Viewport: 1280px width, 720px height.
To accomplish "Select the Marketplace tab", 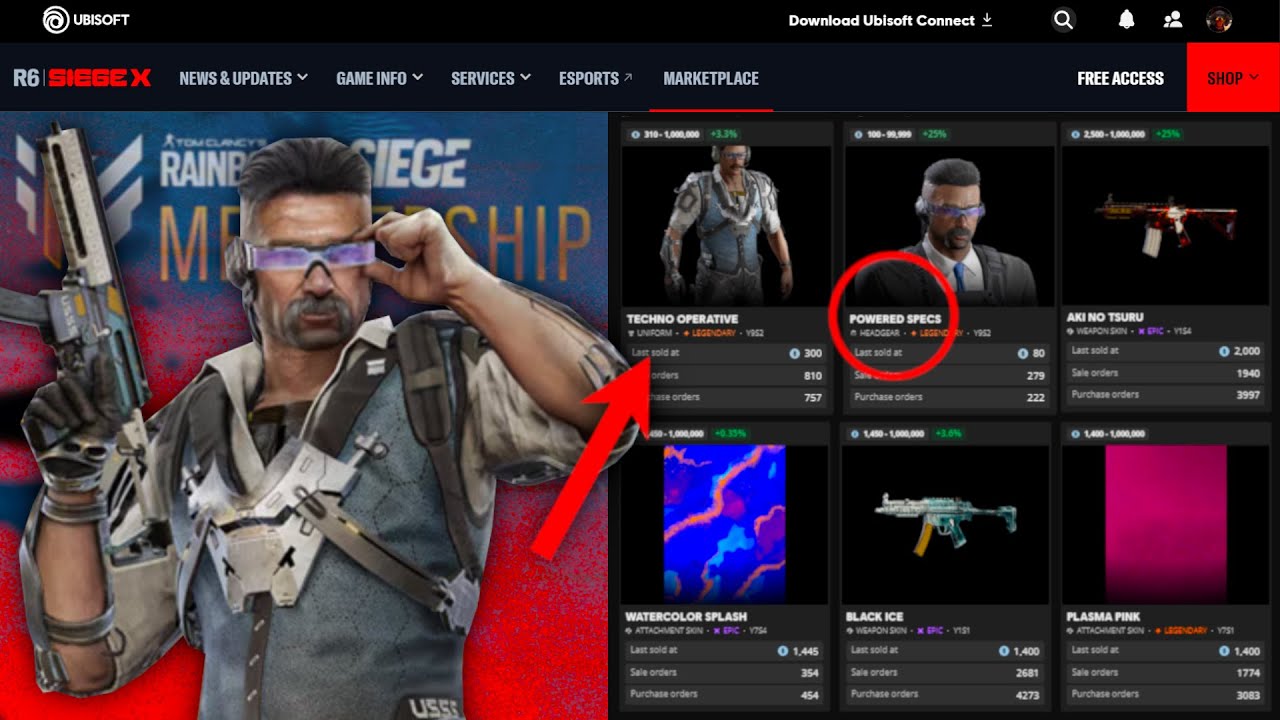I will (711, 78).
